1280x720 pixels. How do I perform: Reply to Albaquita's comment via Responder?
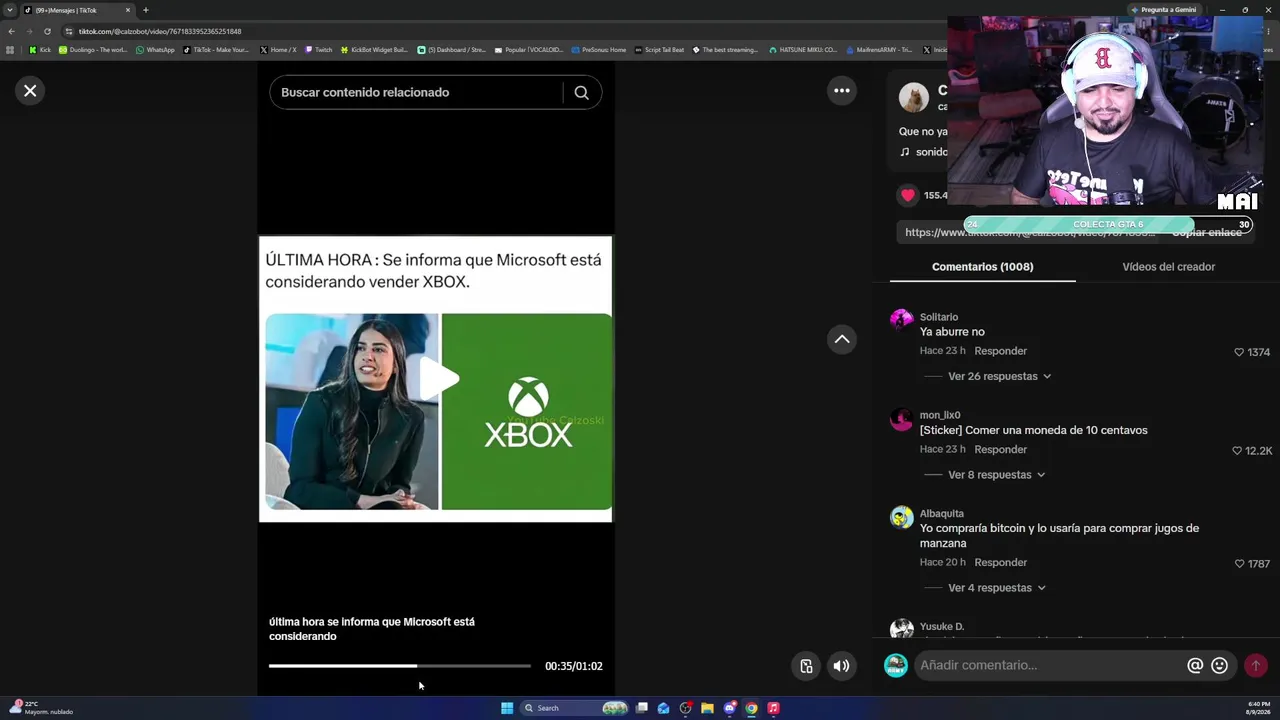pyautogui.click(x=1000, y=563)
